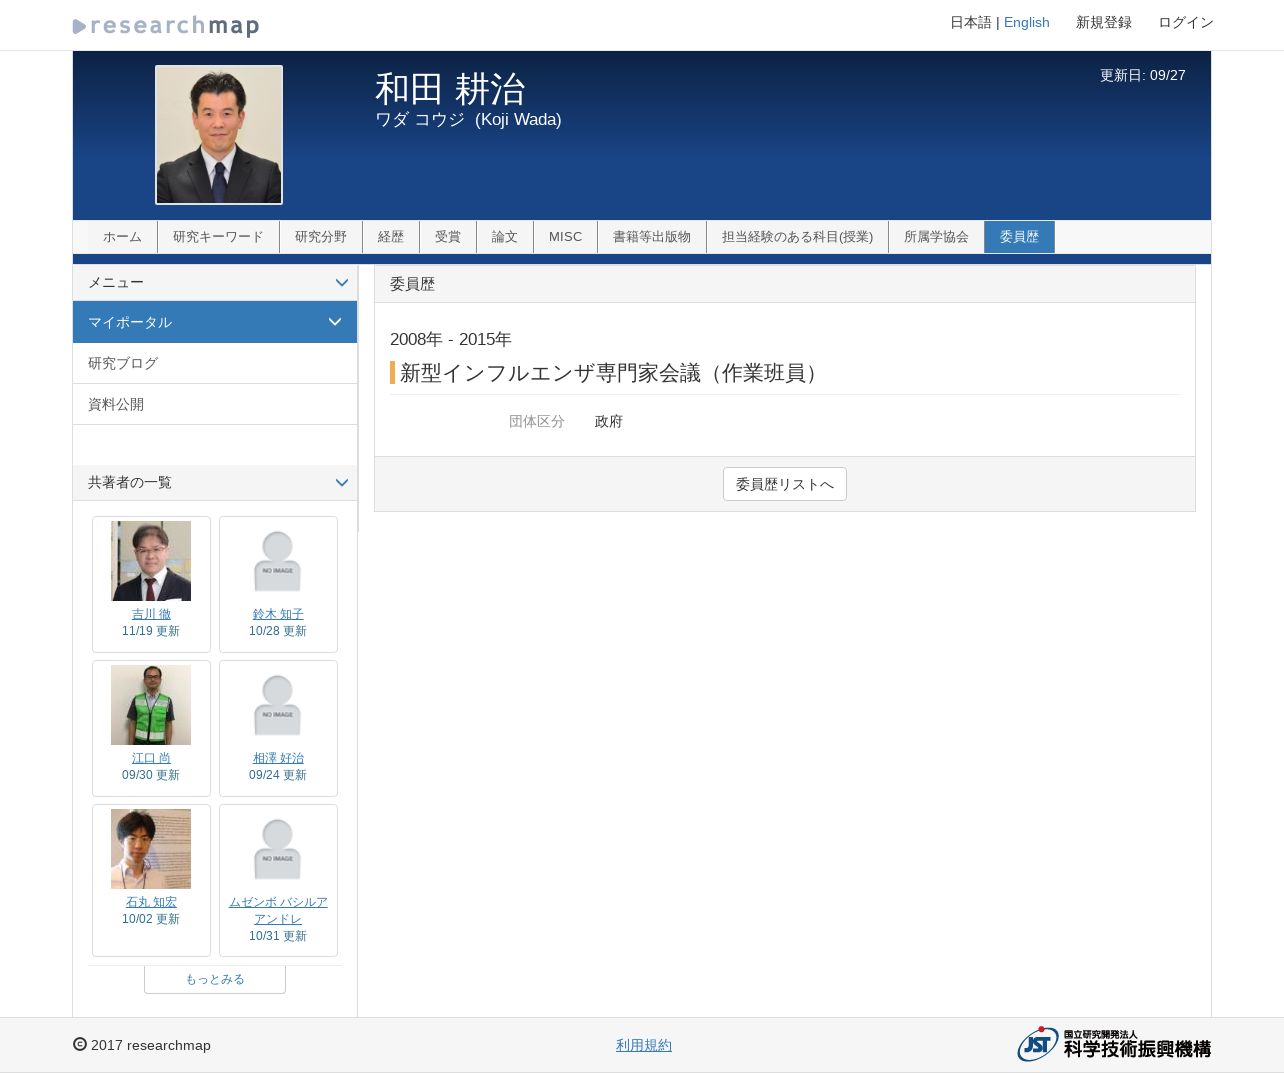Viewport: 1284px width, 1073px height.
Task: Go to 委員歴リストへ button
Action: tap(784, 484)
